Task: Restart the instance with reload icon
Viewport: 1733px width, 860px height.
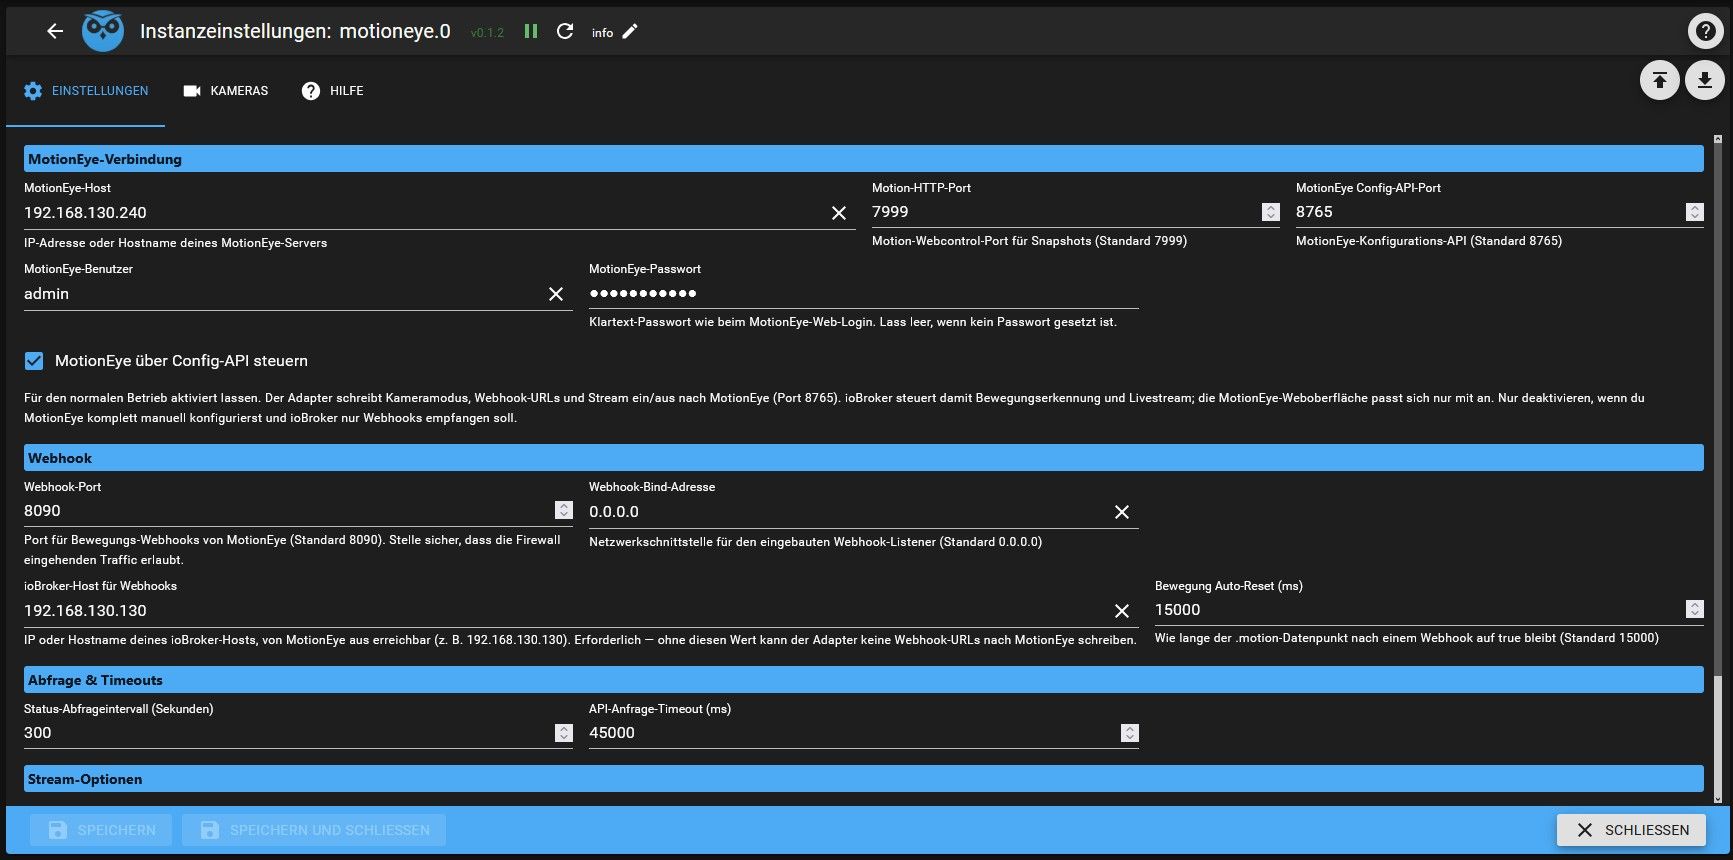Action: tap(565, 31)
